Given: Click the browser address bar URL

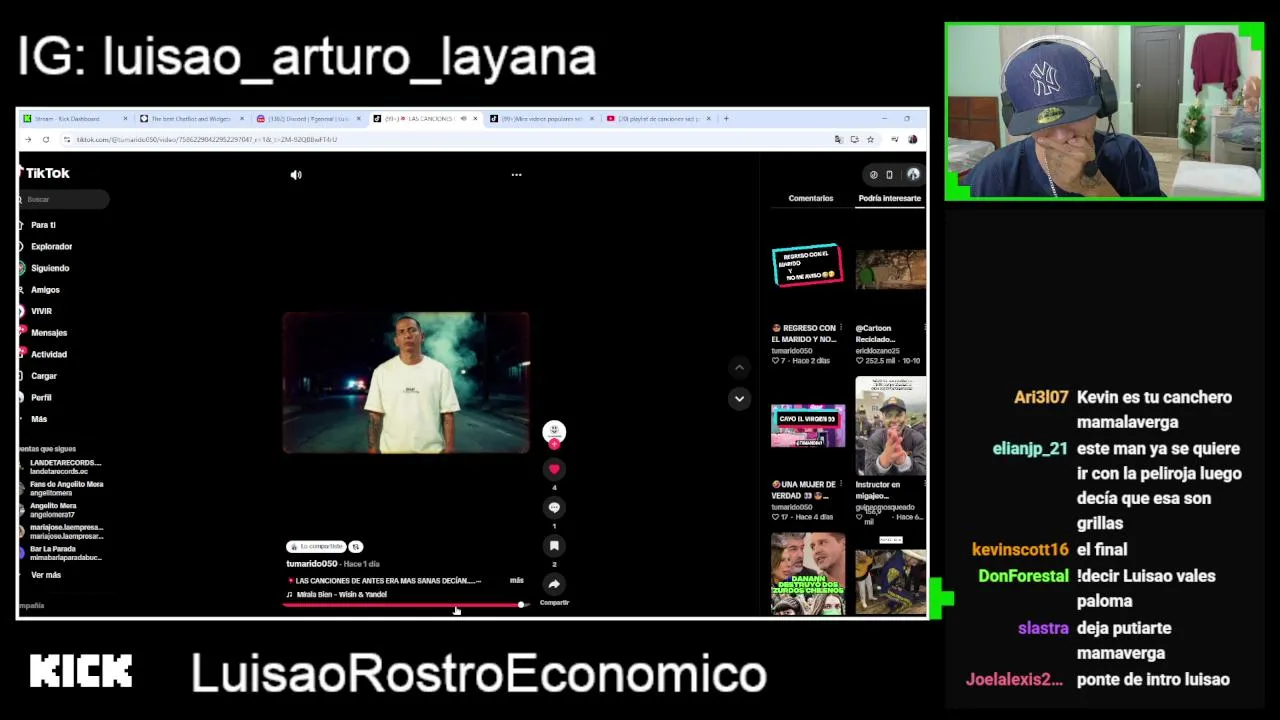Looking at the screenshot, I should point(207,140).
